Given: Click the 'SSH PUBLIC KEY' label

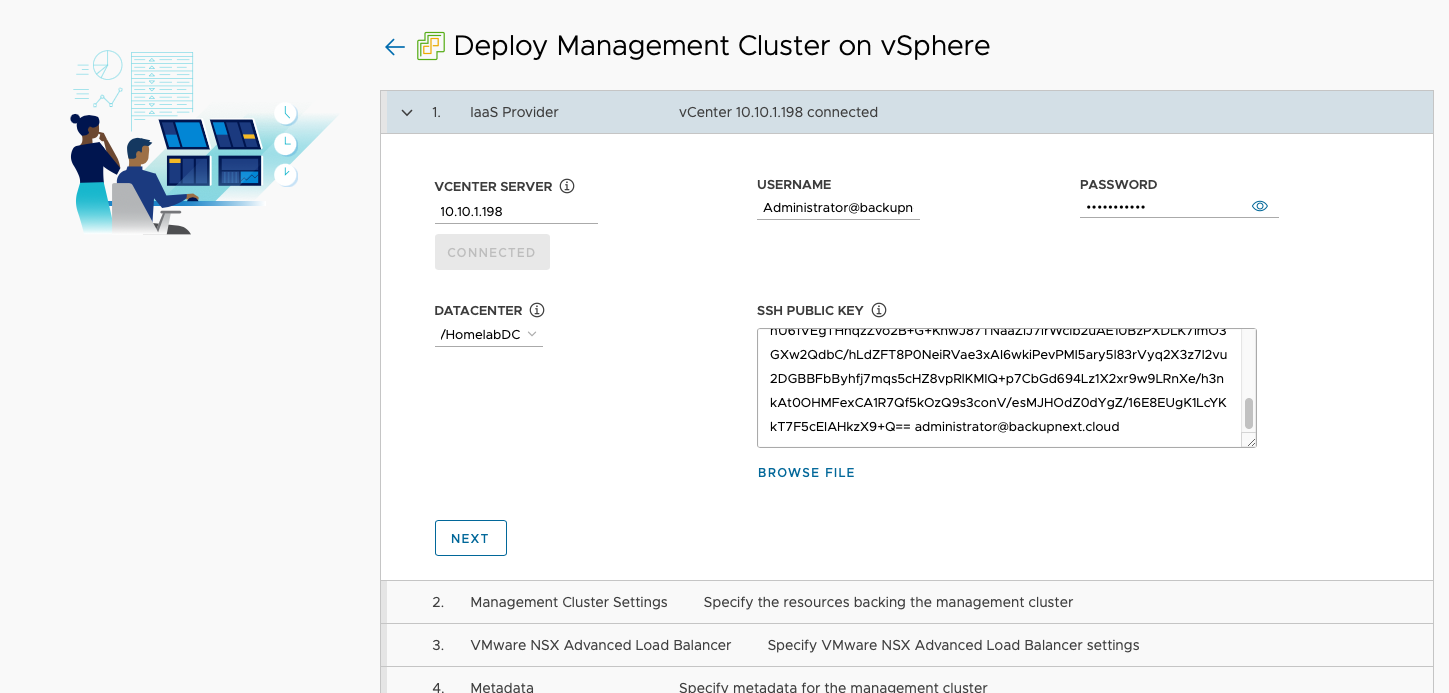Looking at the screenshot, I should click(811, 310).
